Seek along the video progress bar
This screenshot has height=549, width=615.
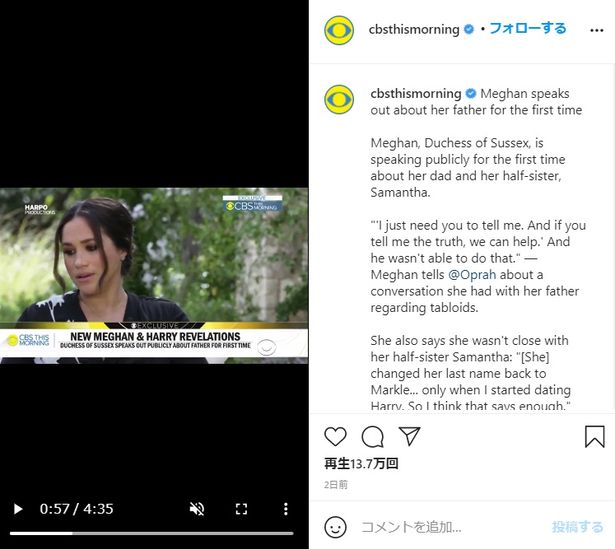pos(152,533)
